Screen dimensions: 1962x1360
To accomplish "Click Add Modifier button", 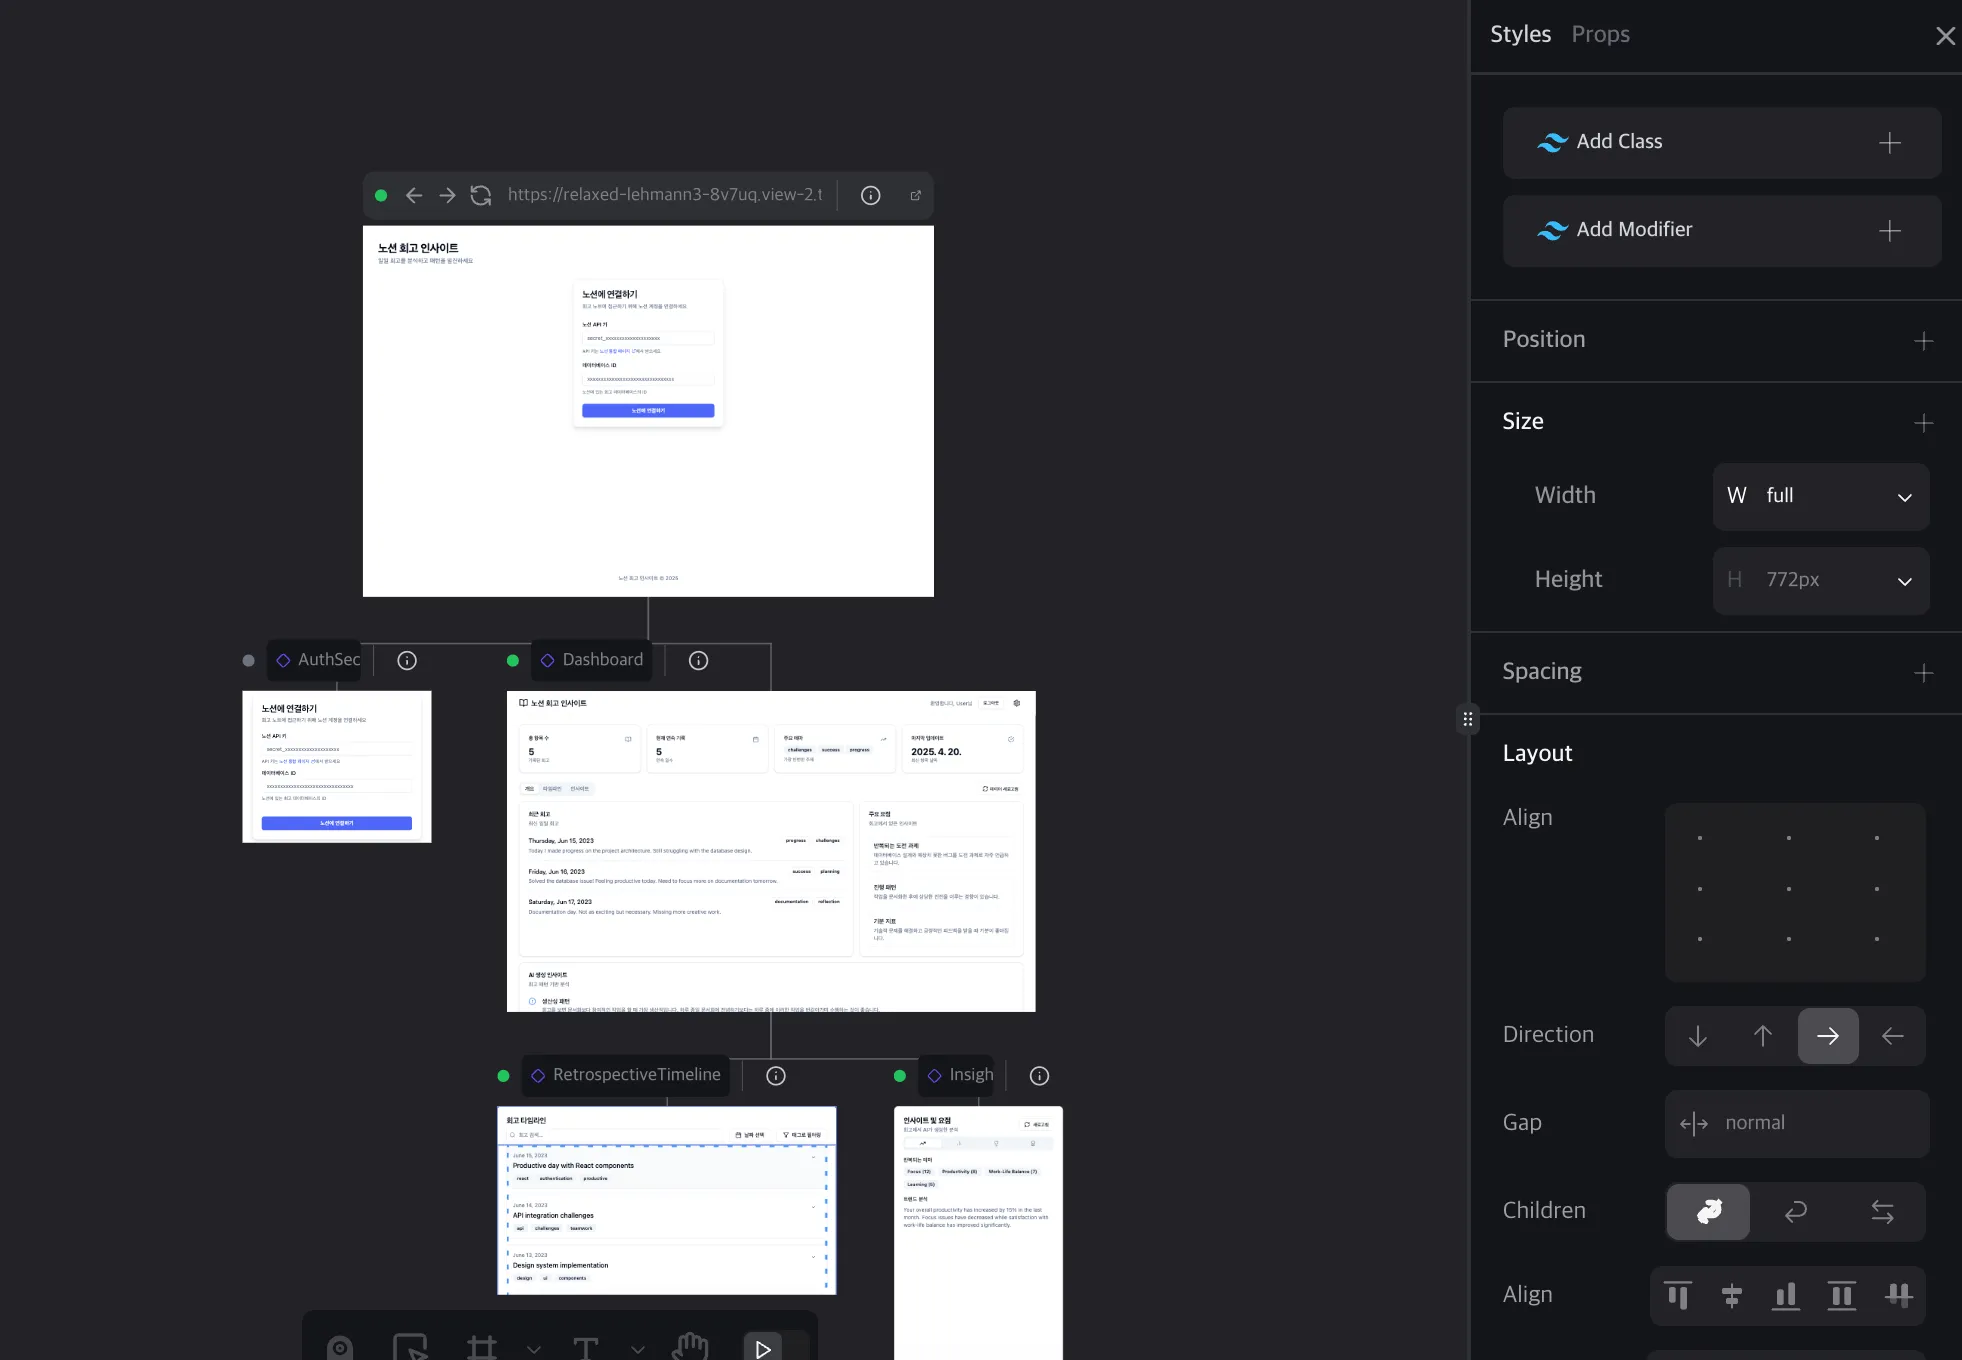I will pyautogui.click(x=1722, y=231).
